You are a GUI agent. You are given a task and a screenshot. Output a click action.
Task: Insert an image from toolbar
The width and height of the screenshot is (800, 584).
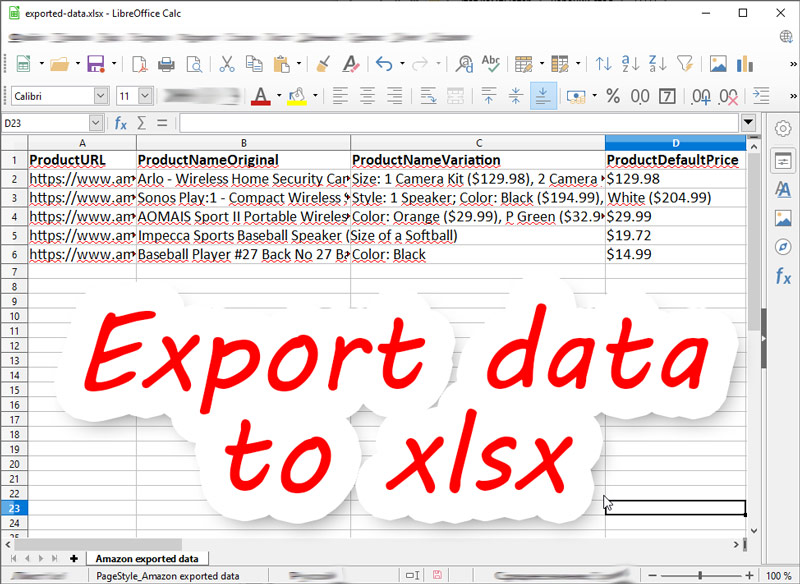coord(718,64)
